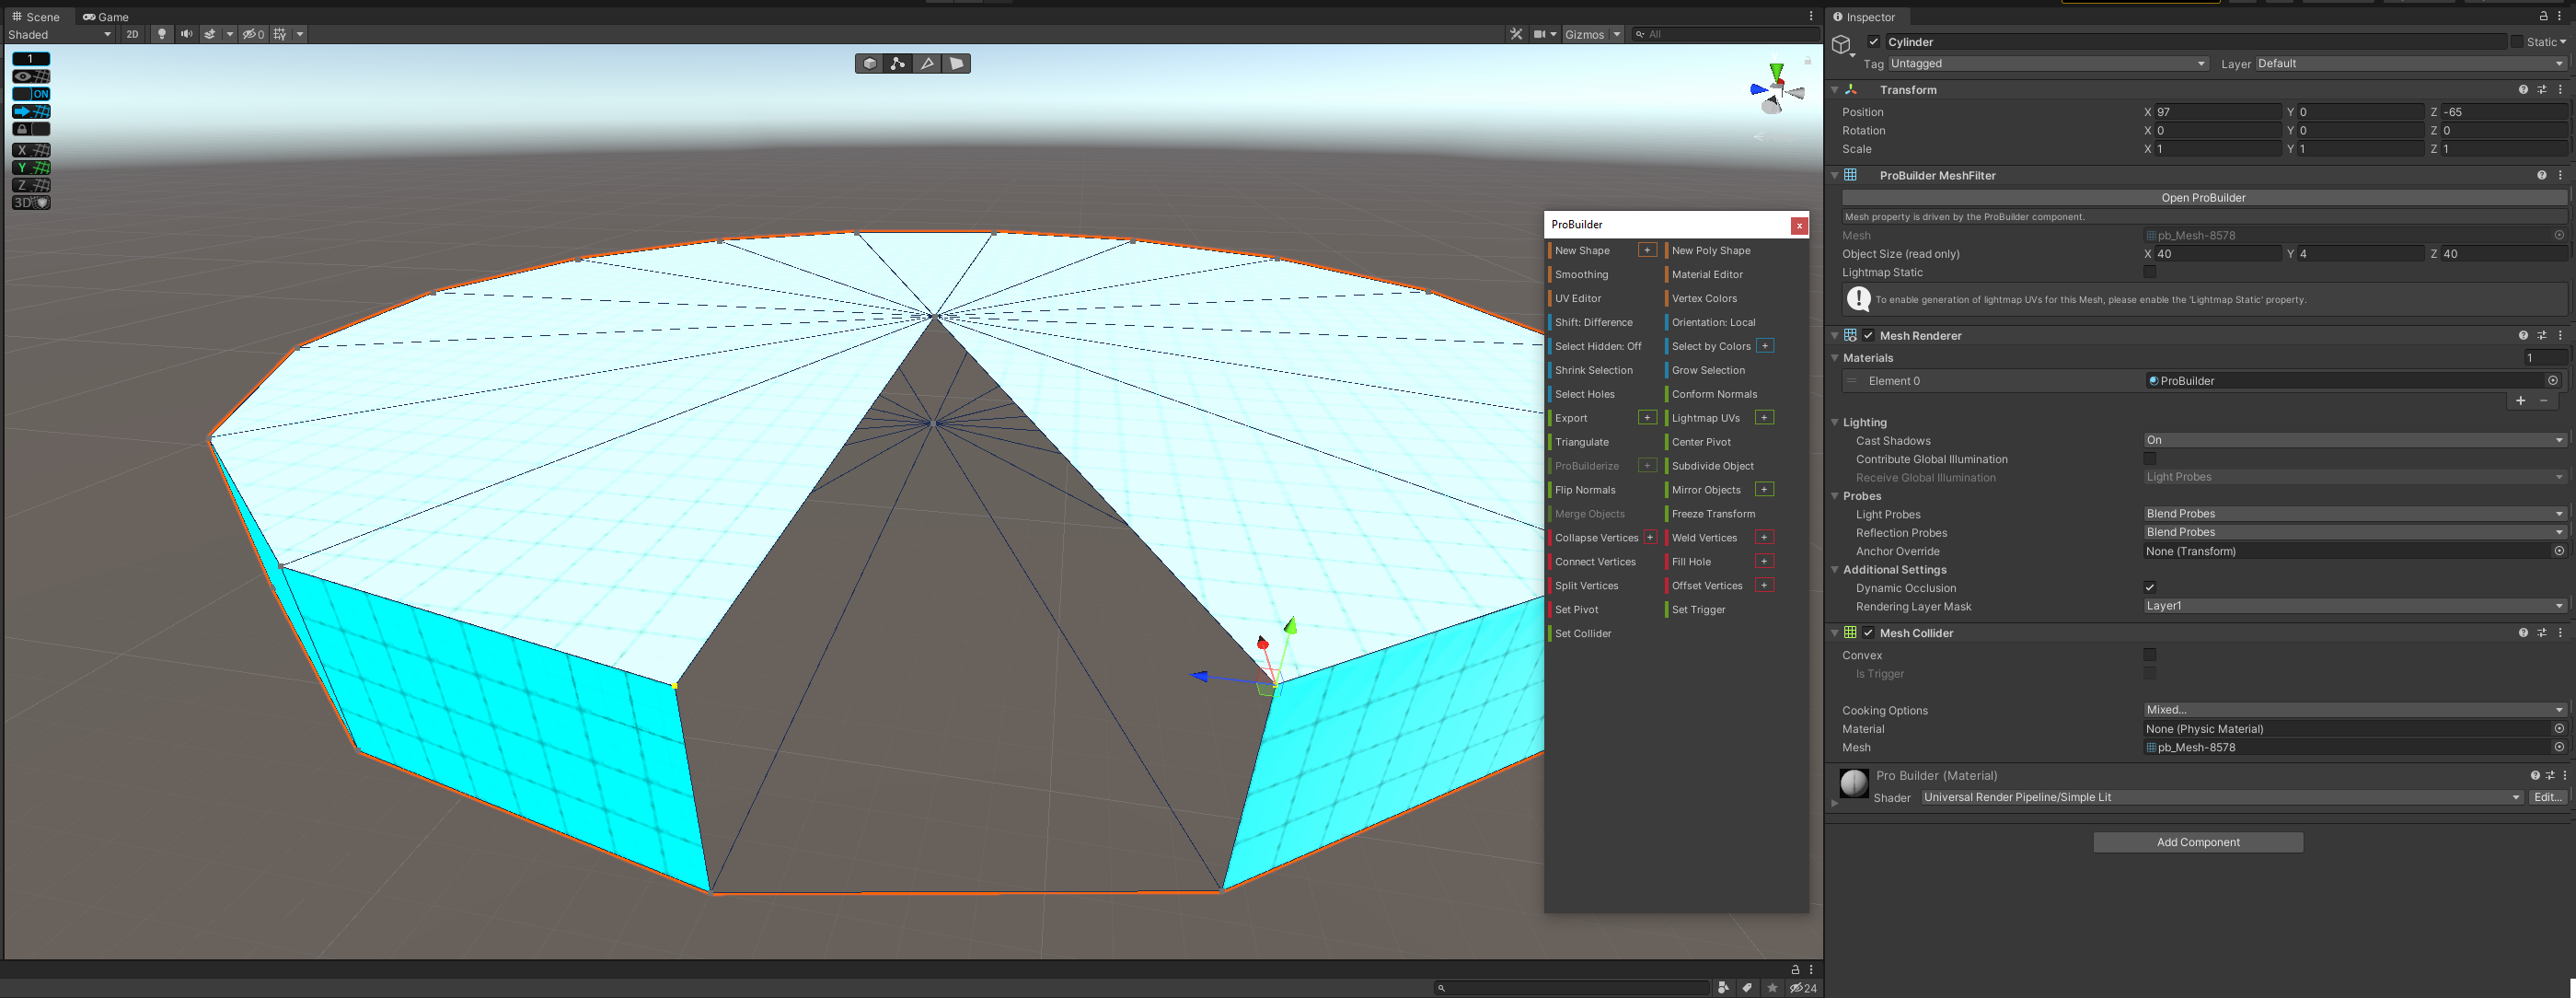The image size is (2576, 998).
Task: Select Object mode cube icon
Action: [869, 63]
